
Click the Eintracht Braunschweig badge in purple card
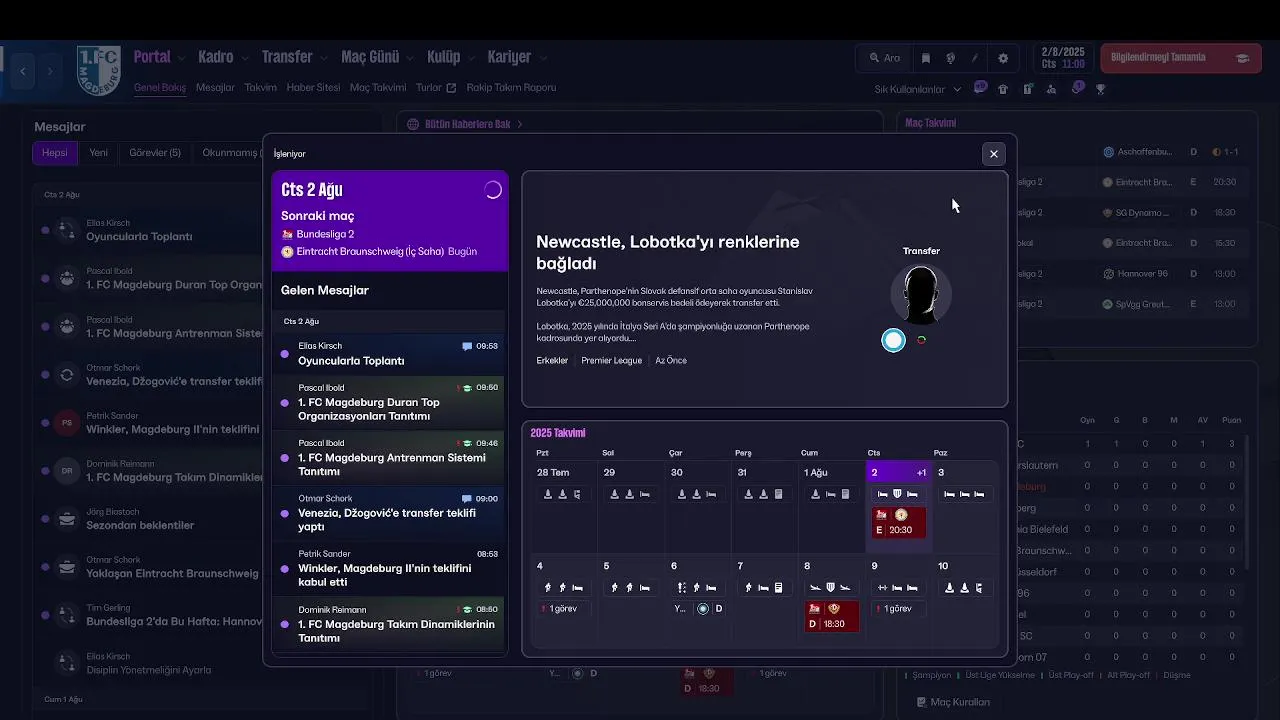[287, 252]
